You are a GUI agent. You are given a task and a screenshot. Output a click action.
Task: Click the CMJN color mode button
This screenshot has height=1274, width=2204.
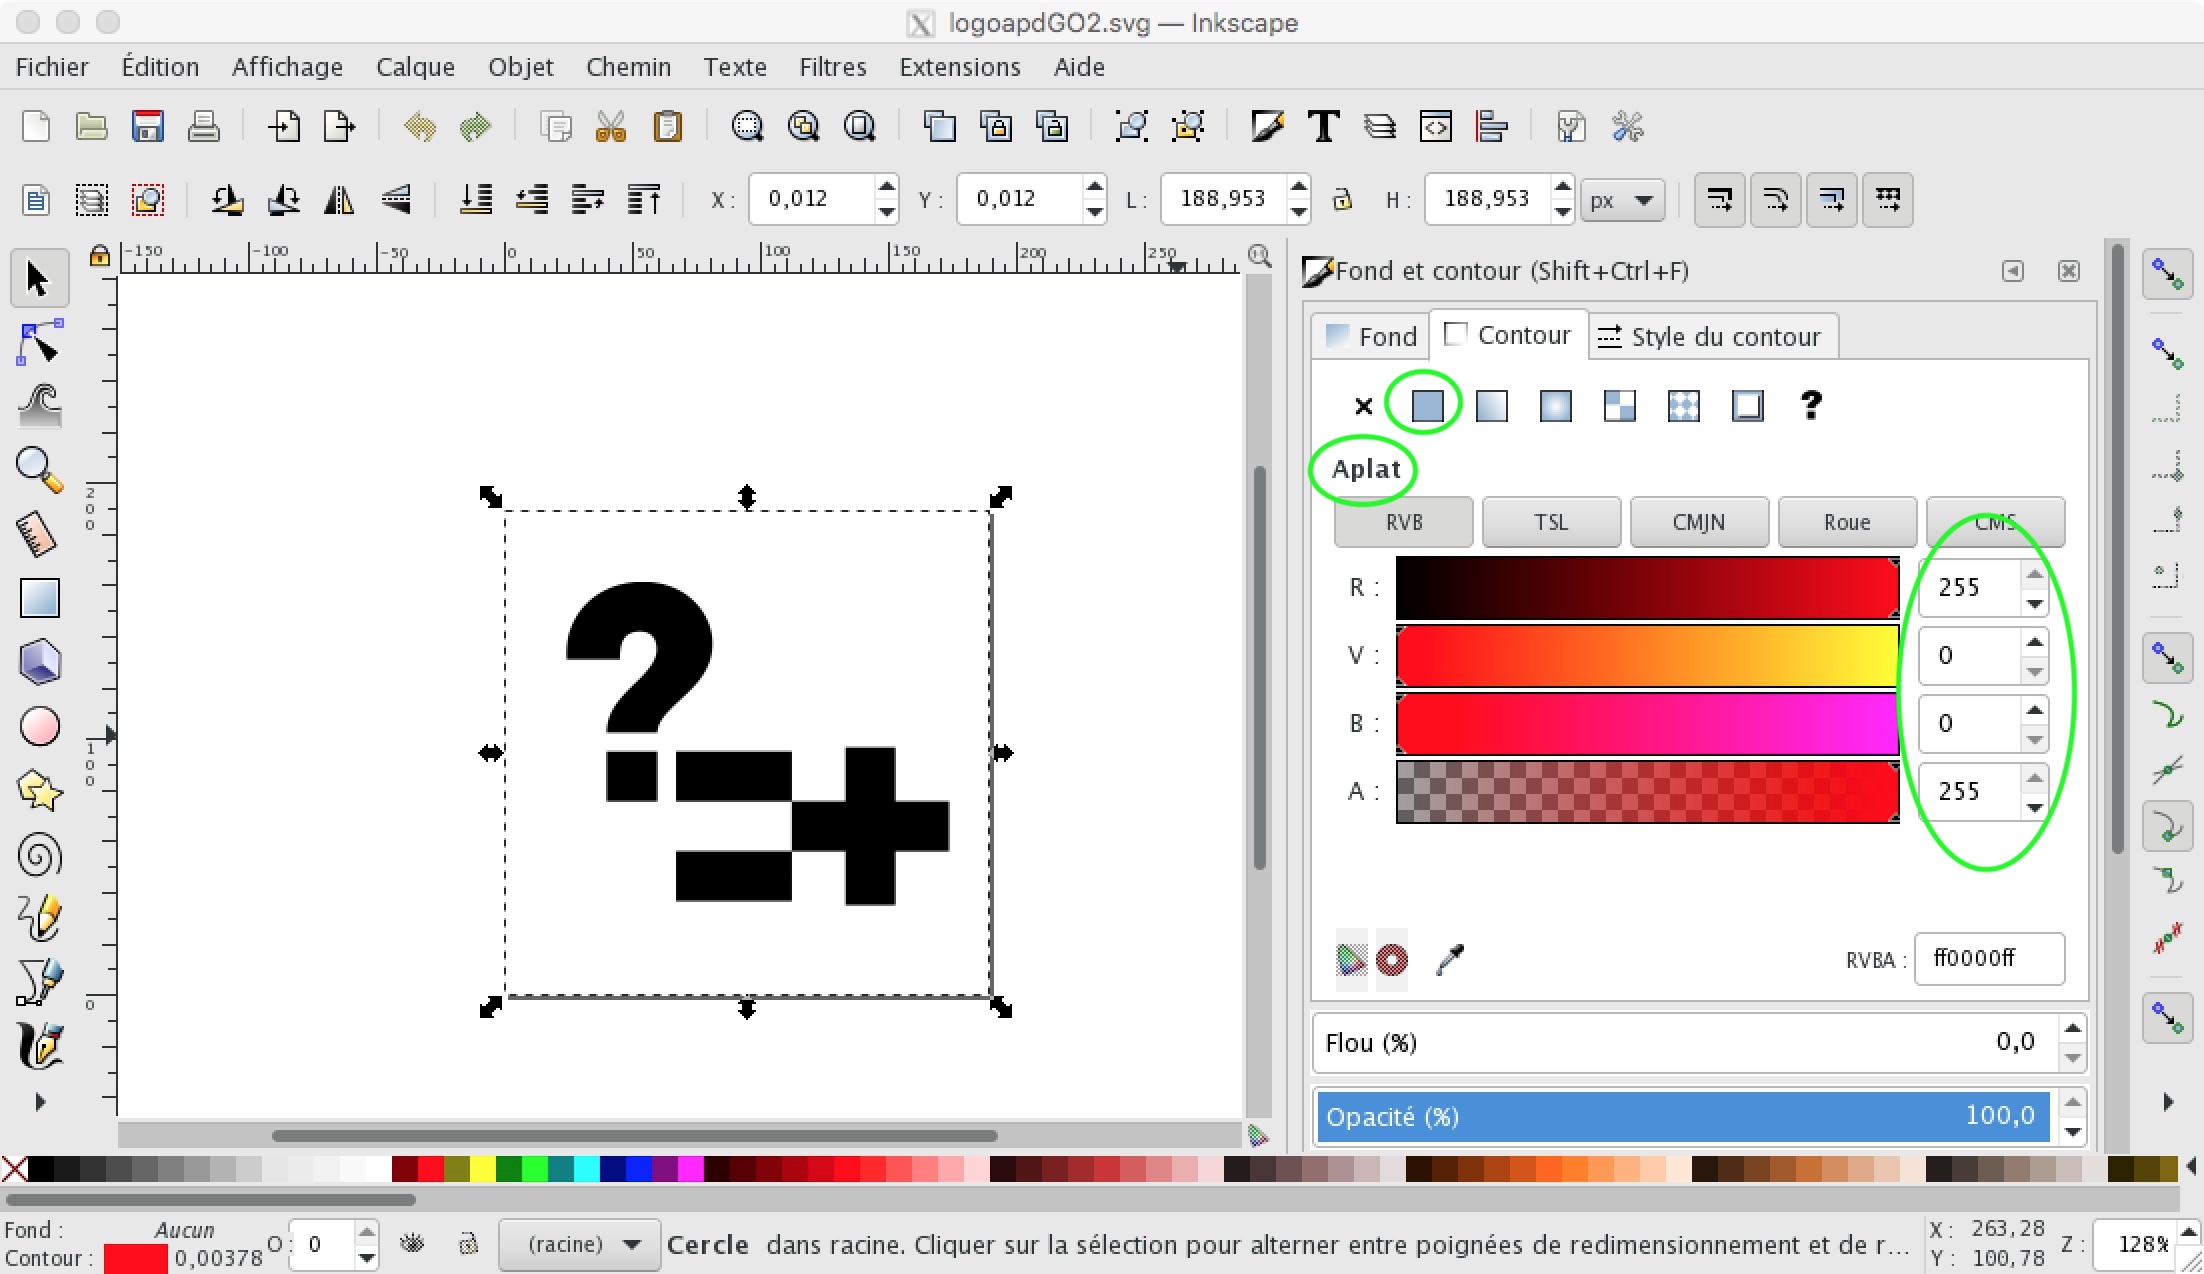pos(1698,522)
